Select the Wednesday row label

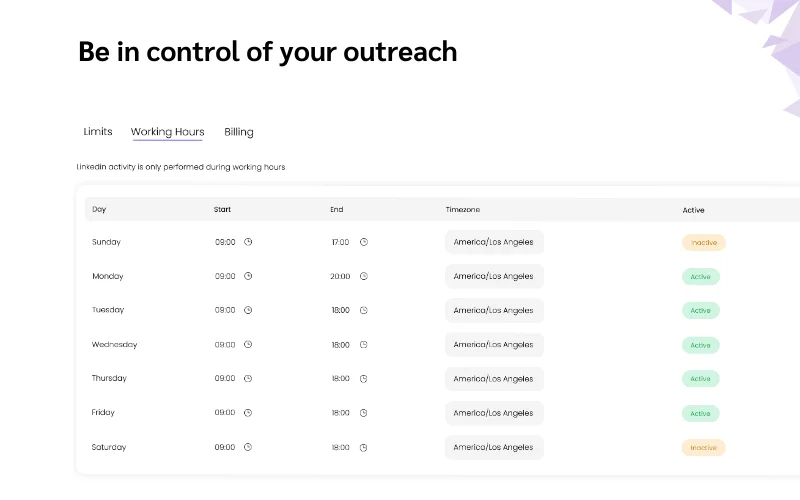tap(114, 344)
